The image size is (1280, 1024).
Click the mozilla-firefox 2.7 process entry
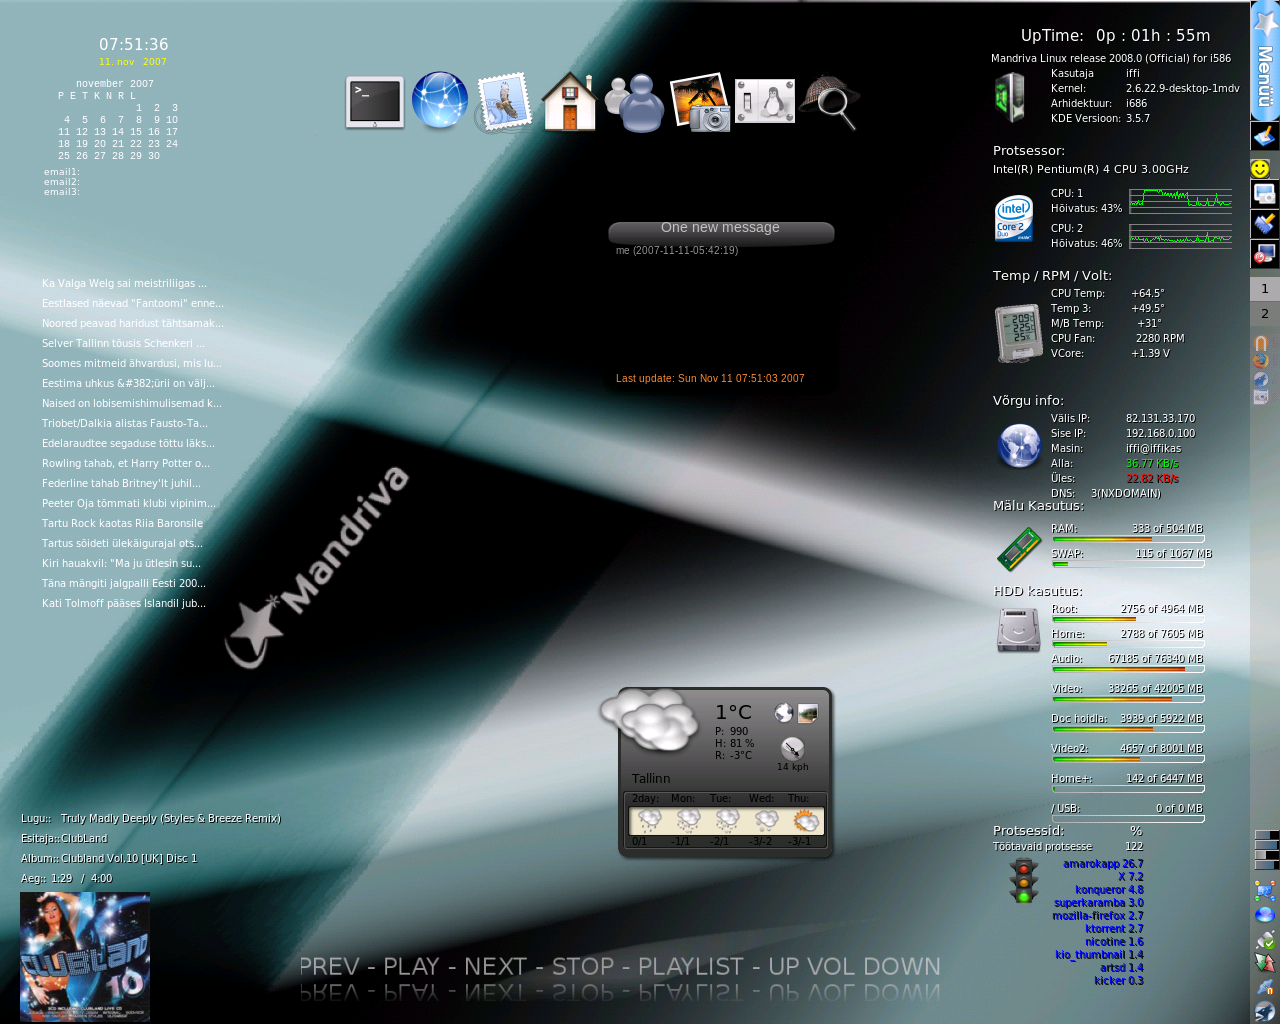tap(1098, 916)
